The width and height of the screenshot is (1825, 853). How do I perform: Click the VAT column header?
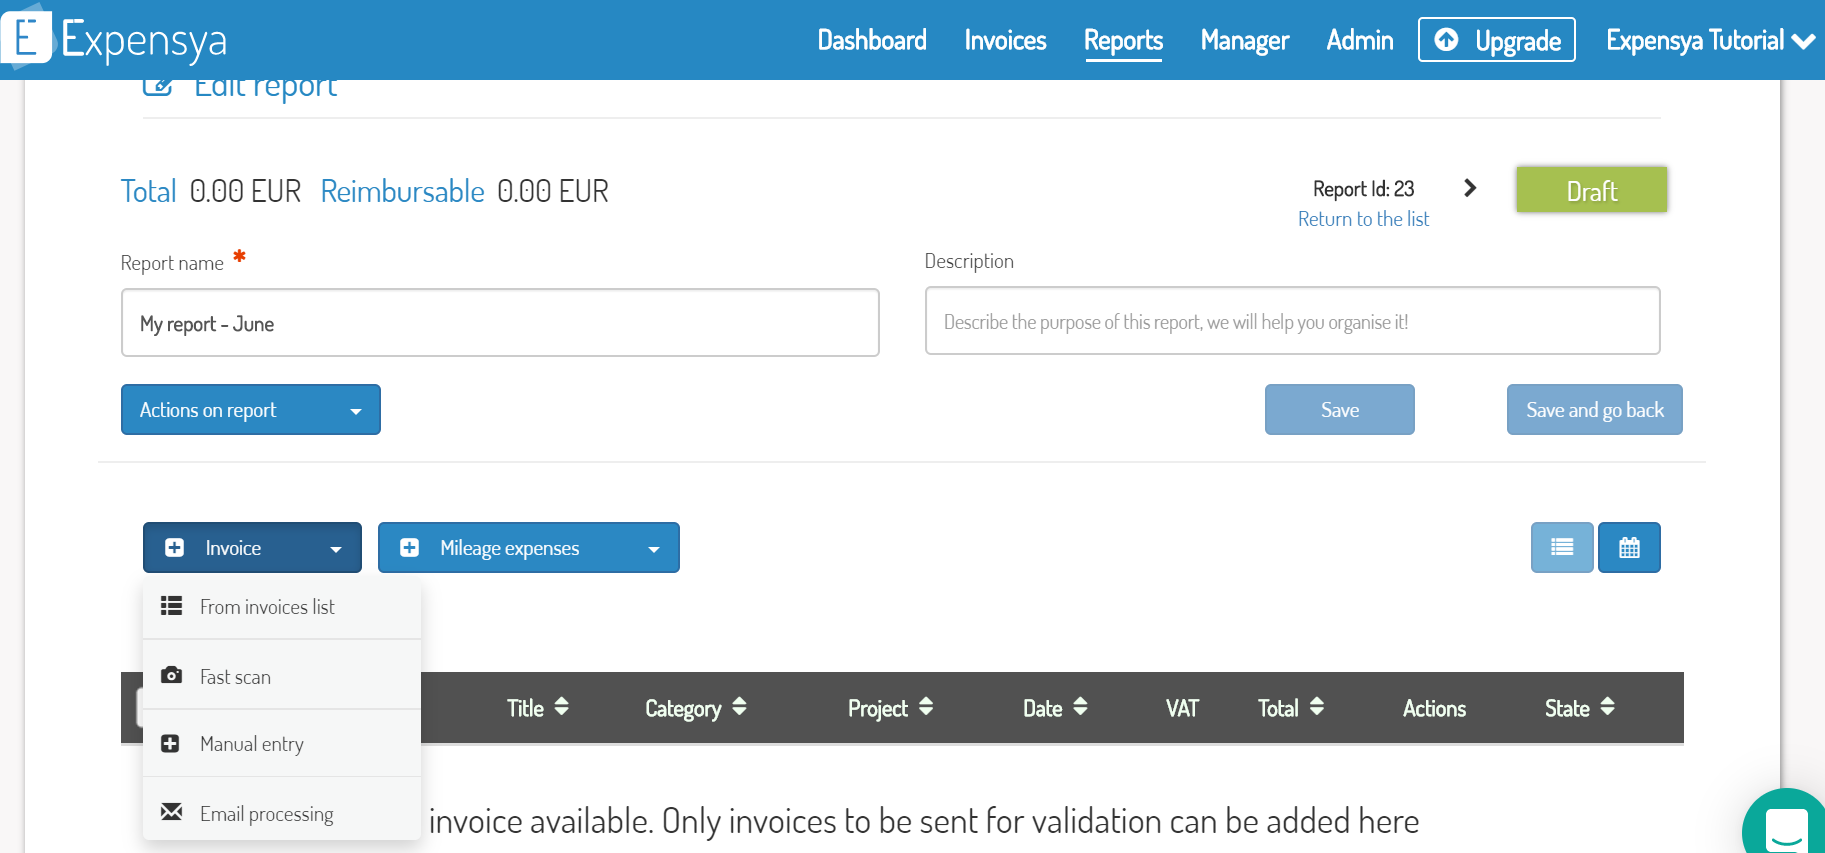click(x=1182, y=708)
